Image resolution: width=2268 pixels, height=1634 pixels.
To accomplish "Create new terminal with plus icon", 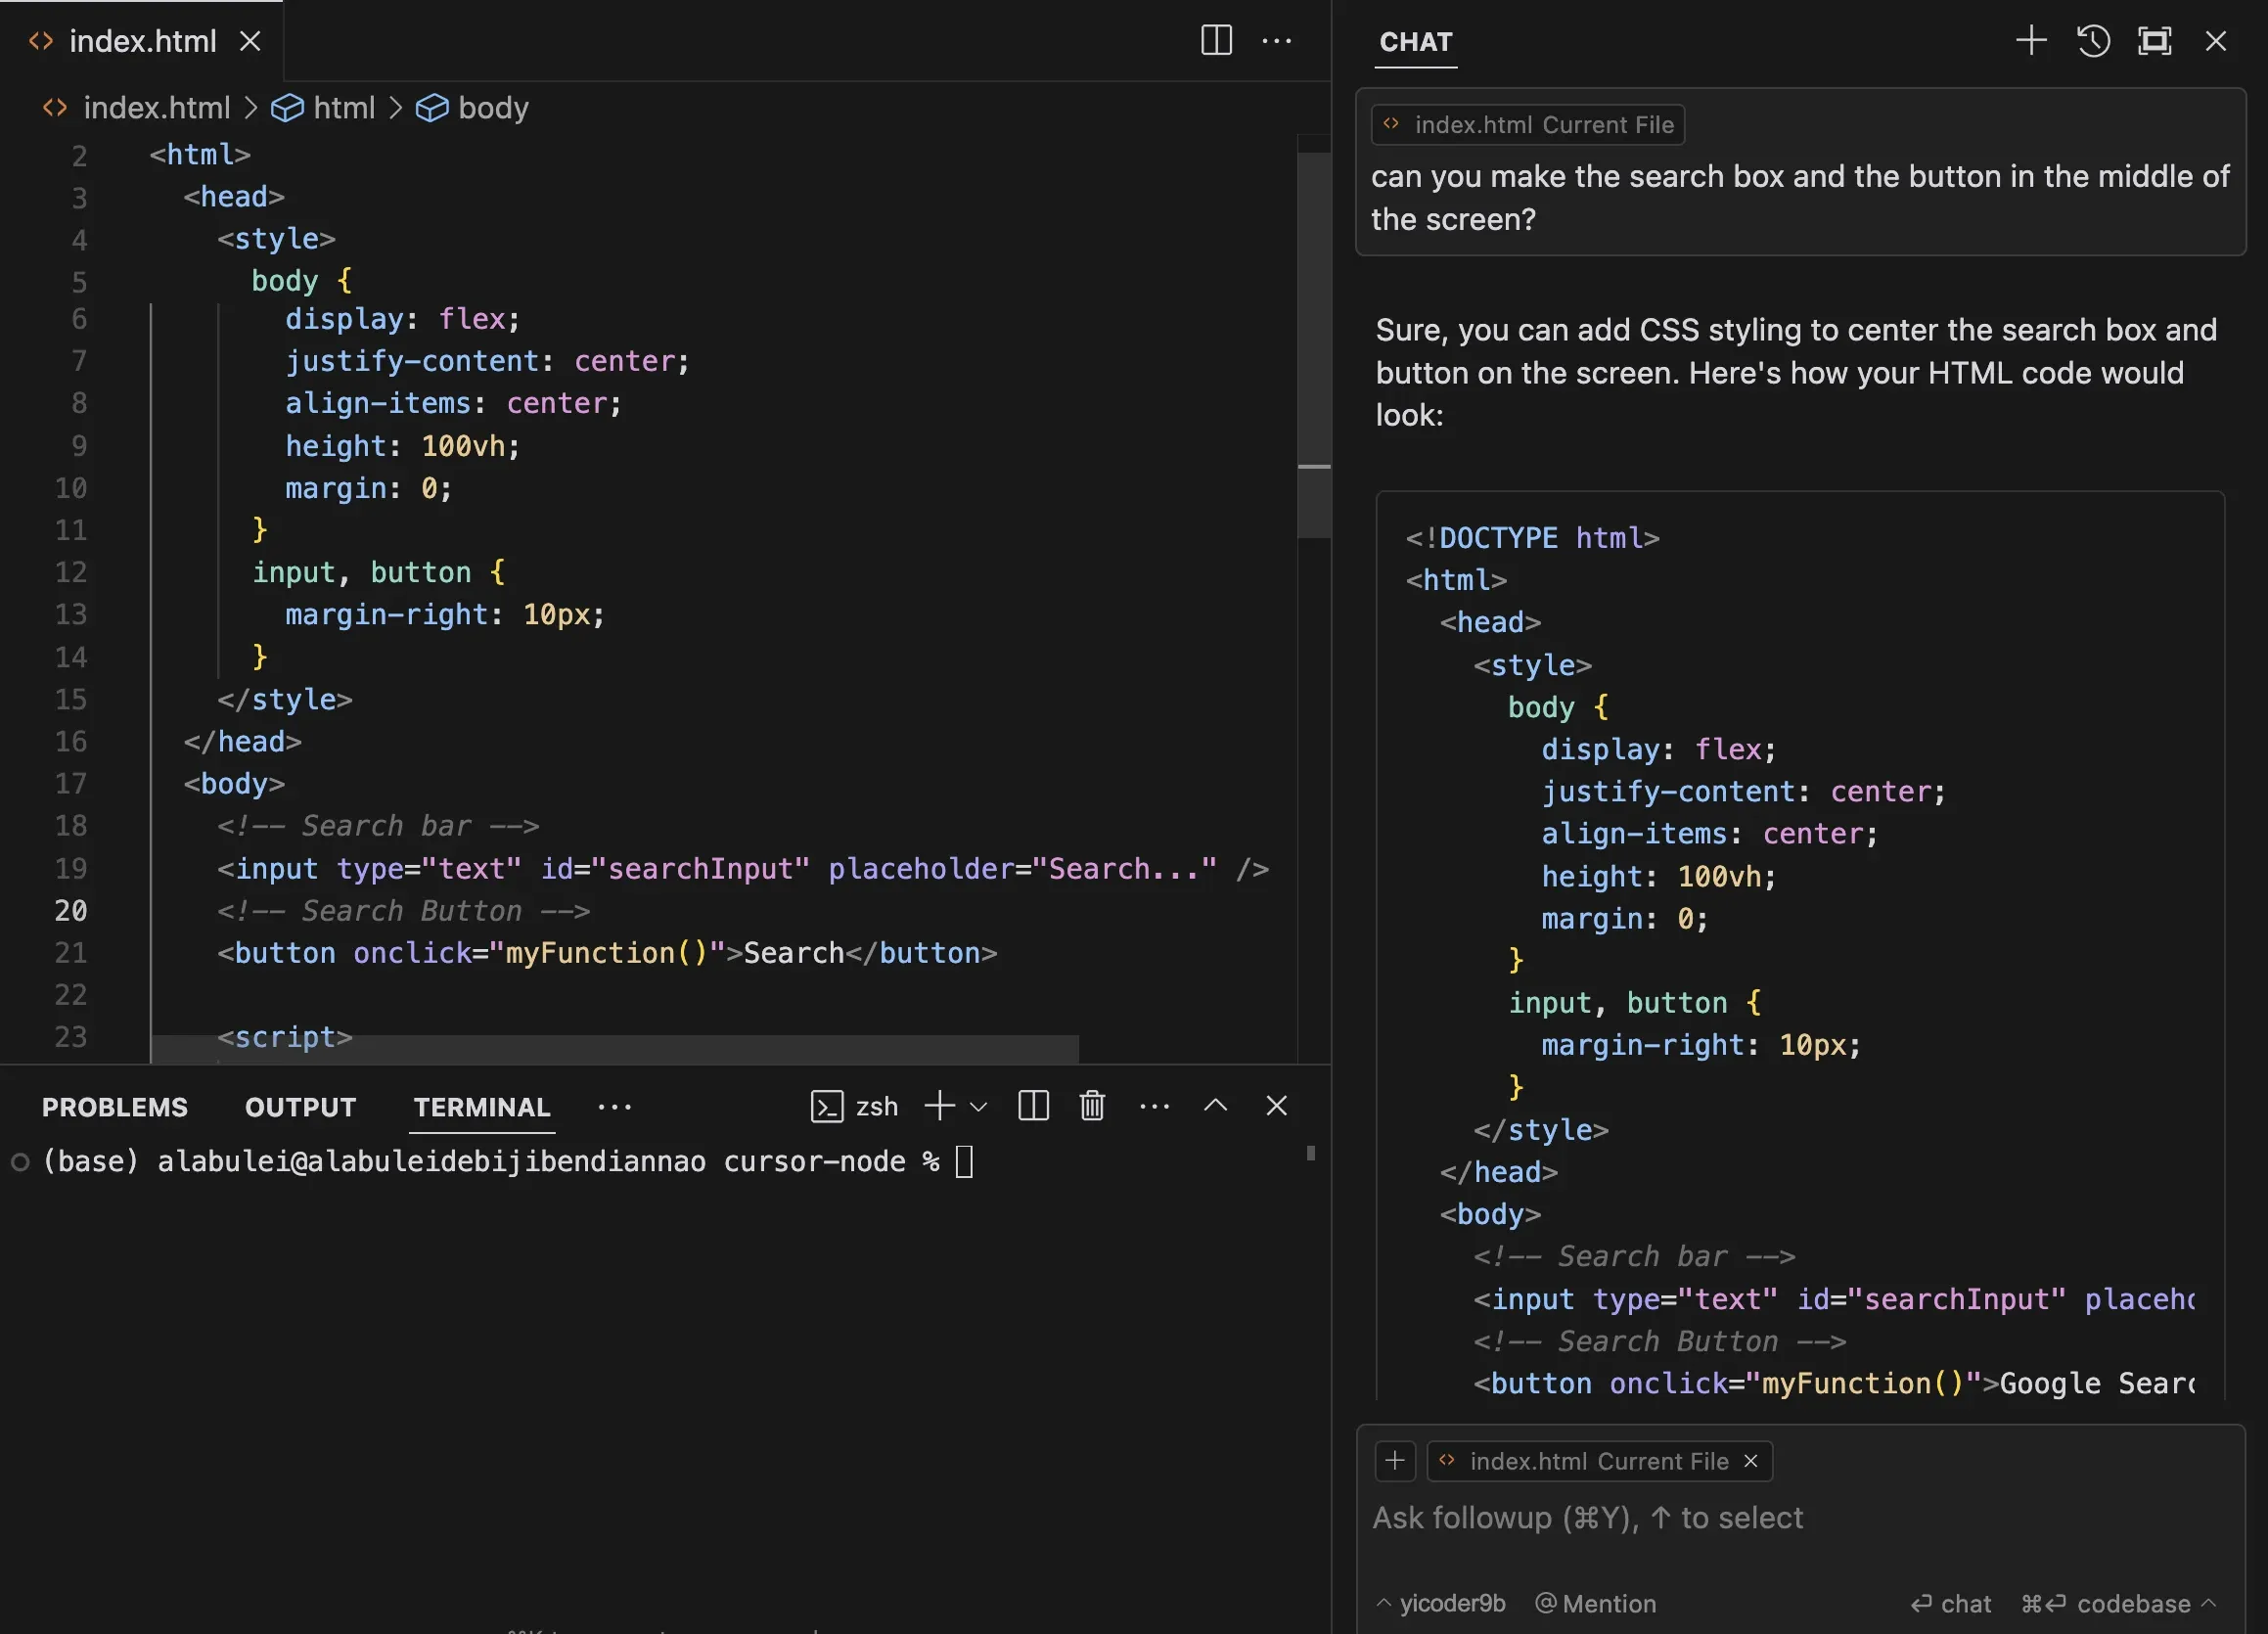I will [x=939, y=1106].
